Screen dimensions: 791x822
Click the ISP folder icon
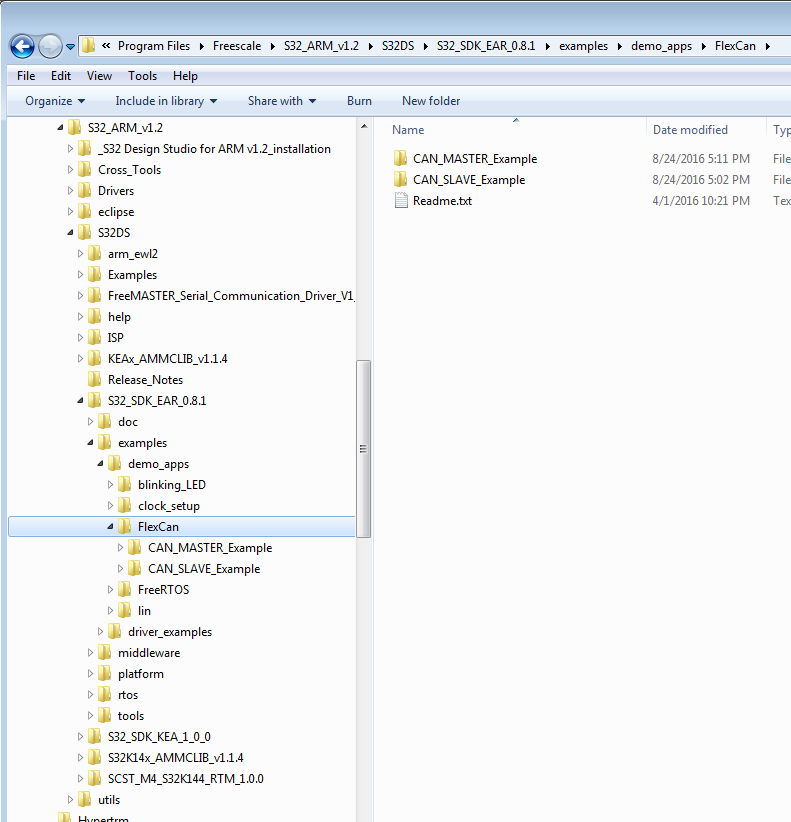pos(95,337)
